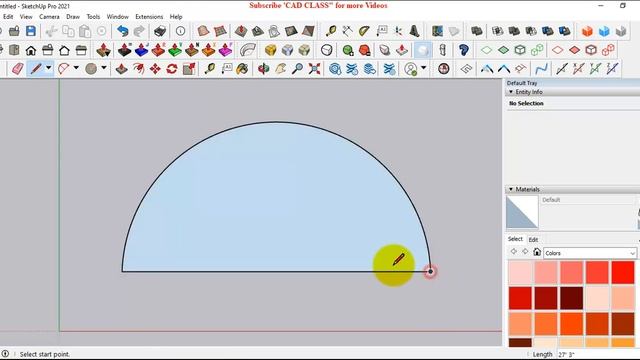The height and width of the screenshot is (360, 640).
Task: Open the Draw menu
Action: tap(73, 17)
